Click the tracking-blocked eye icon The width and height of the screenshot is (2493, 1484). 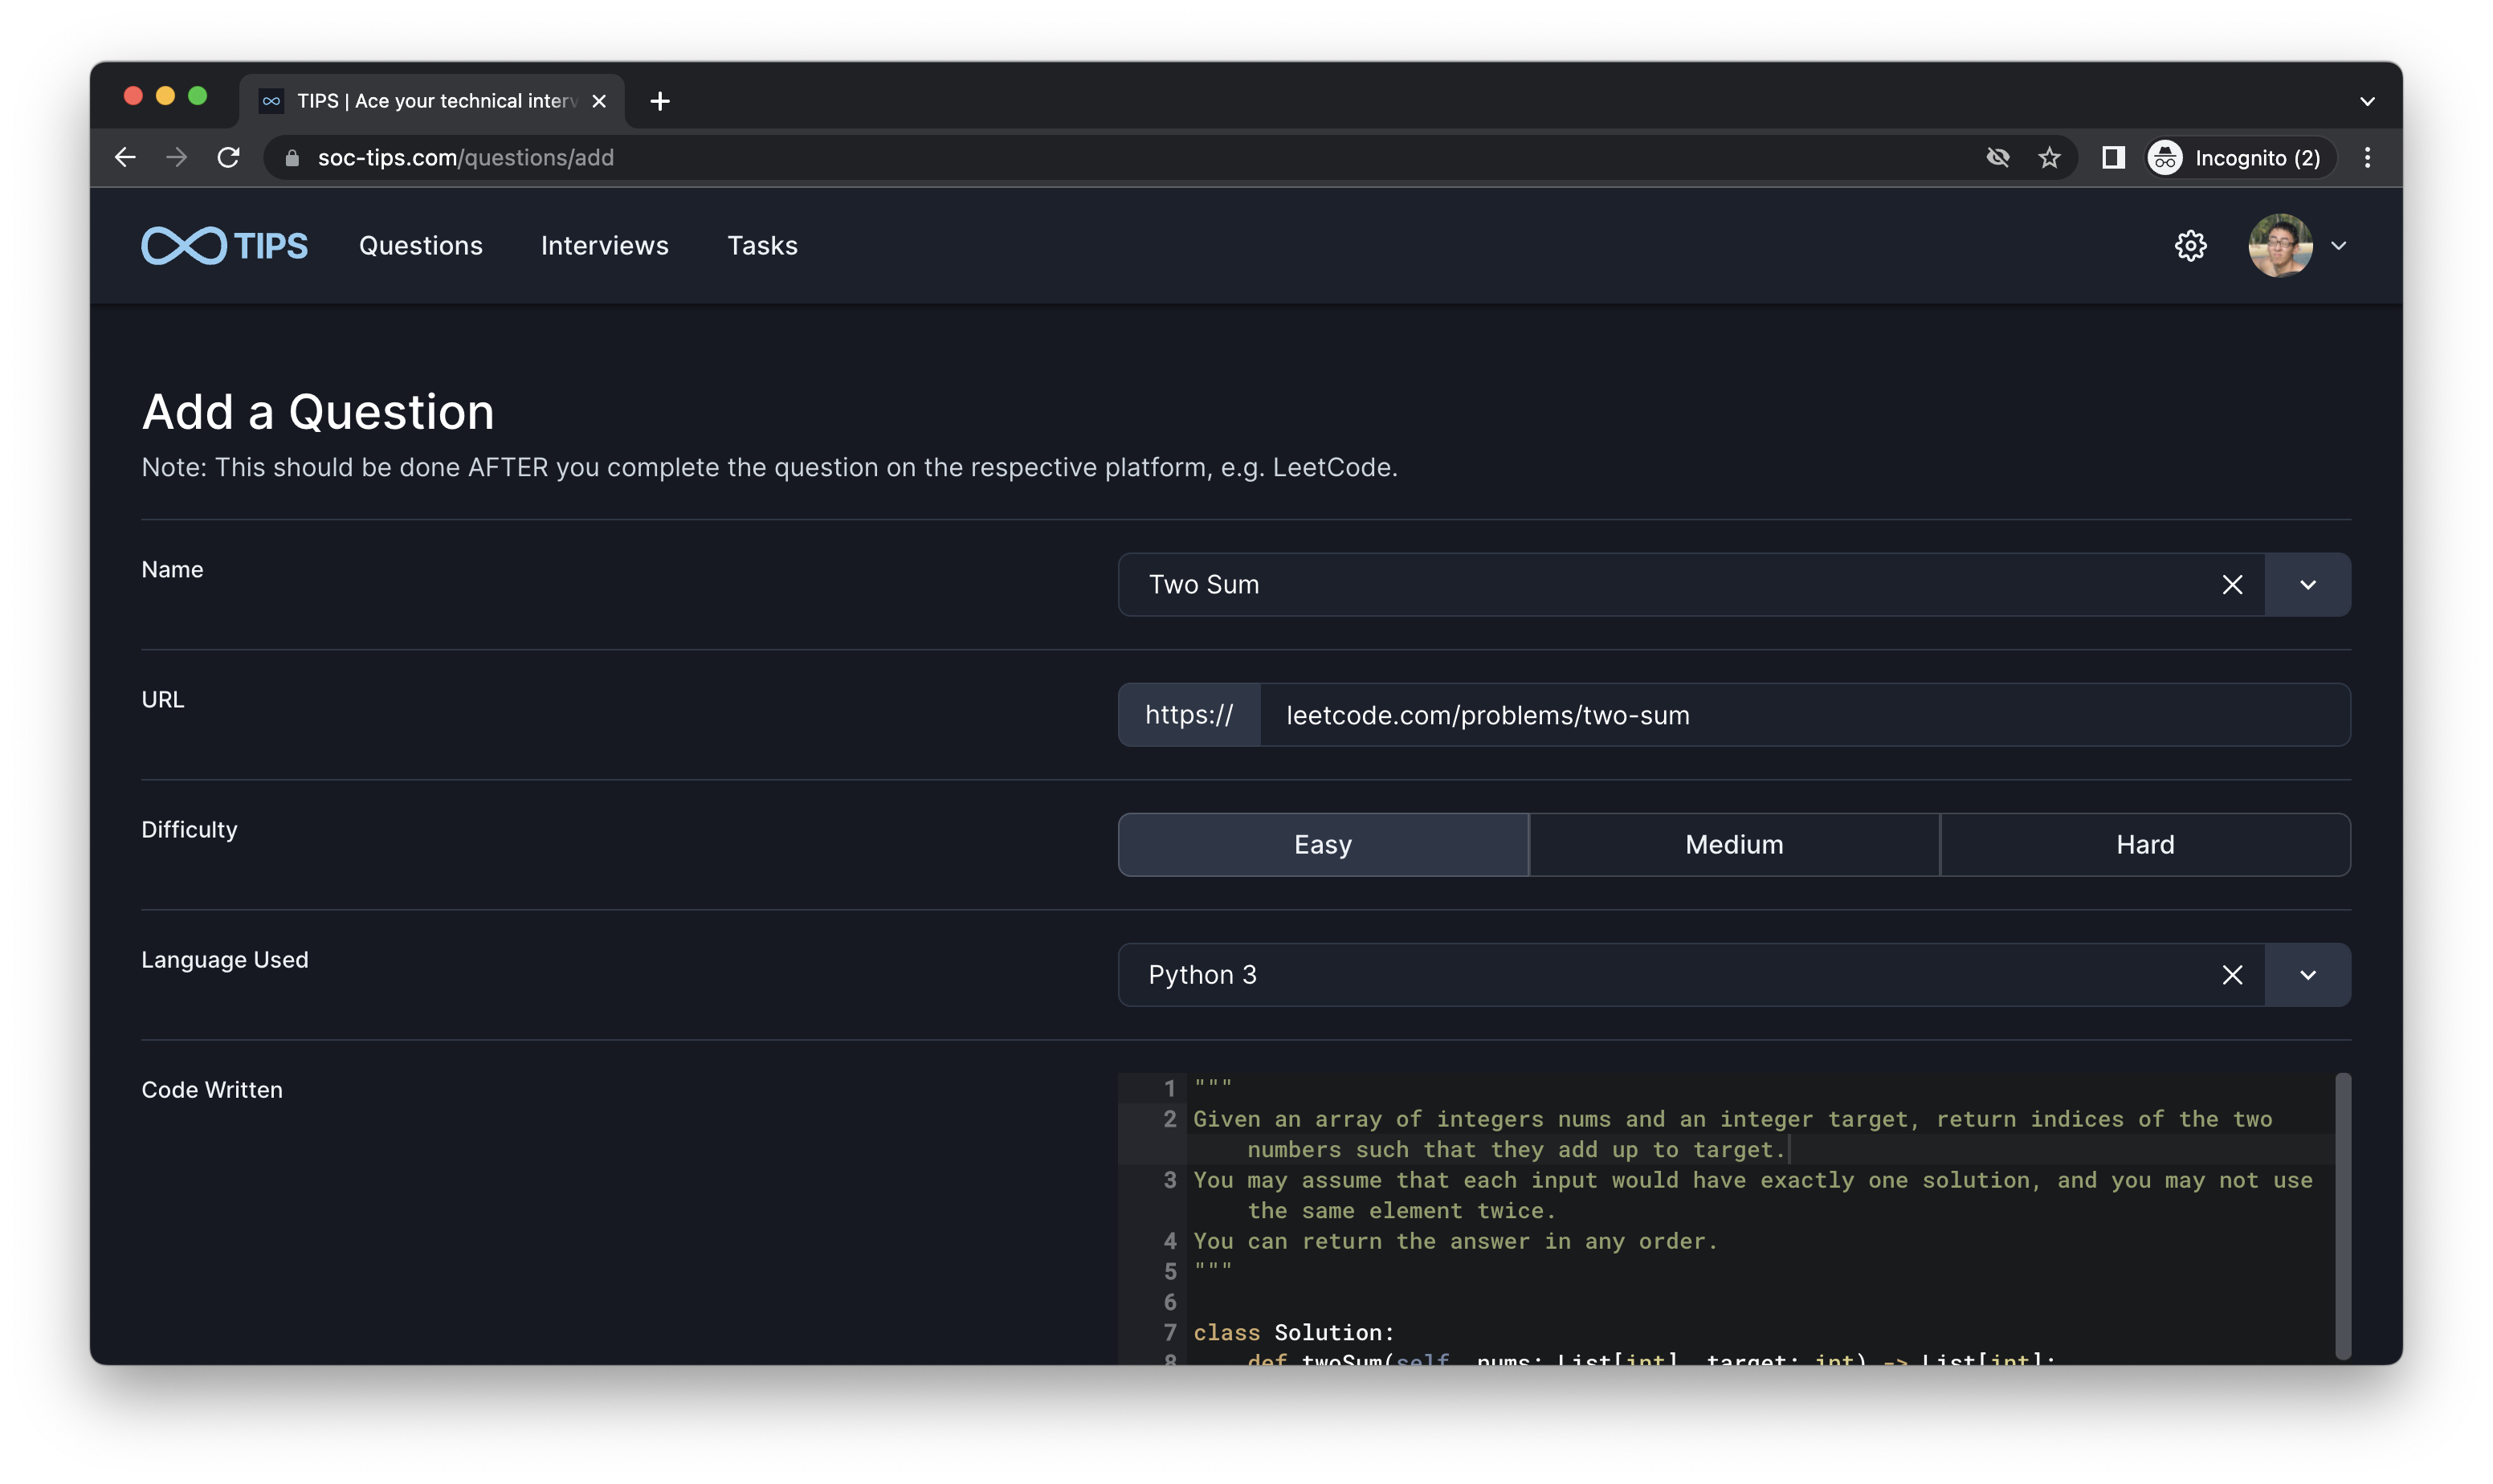pyautogui.click(x=1998, y=158)
